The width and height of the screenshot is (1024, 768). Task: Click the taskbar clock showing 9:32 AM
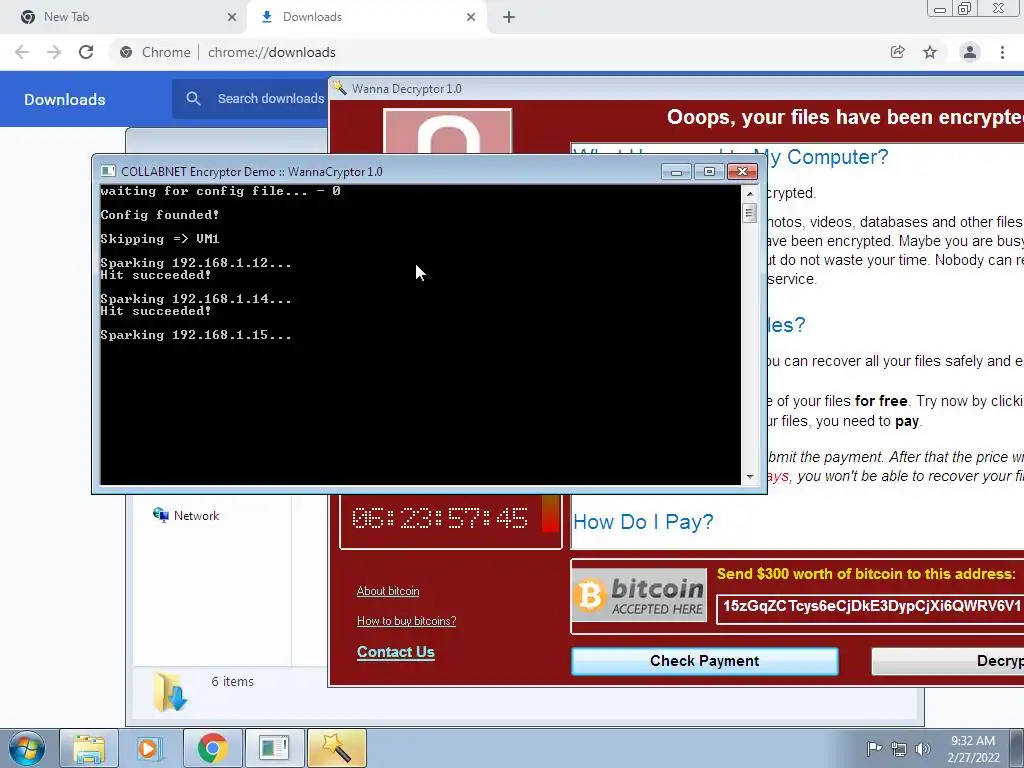(973, 749)
